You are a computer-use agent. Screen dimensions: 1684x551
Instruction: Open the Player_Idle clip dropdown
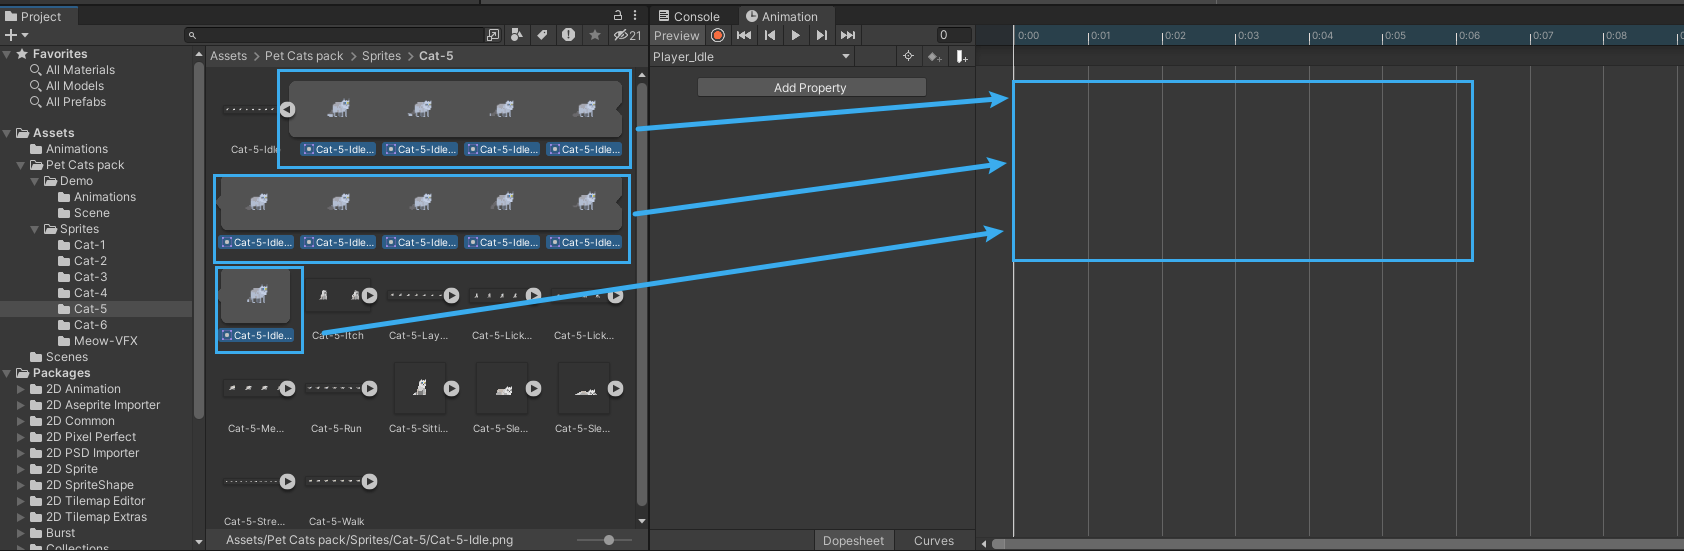pyautogui.click(x=846, y=57)
